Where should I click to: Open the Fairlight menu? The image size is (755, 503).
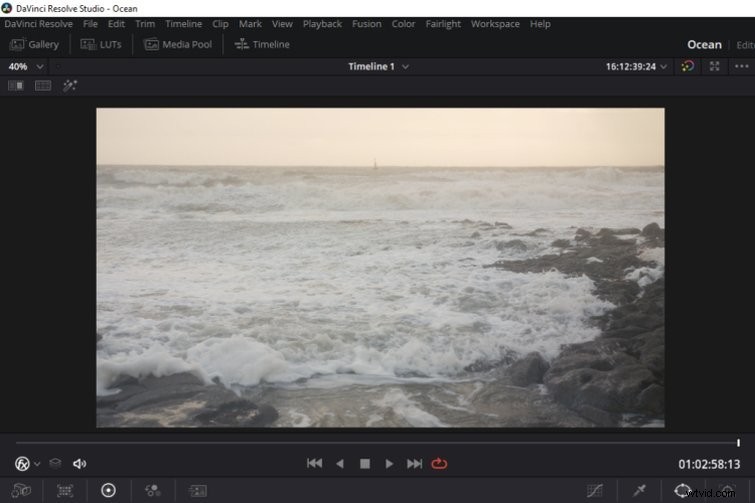click(x=443, y=24)
